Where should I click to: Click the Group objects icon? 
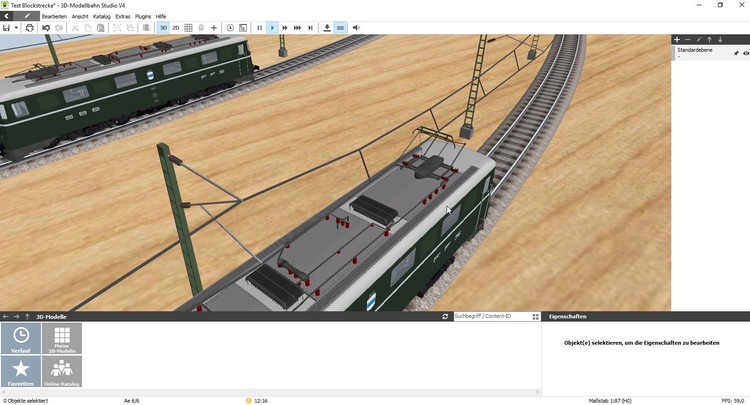(117, 28)
